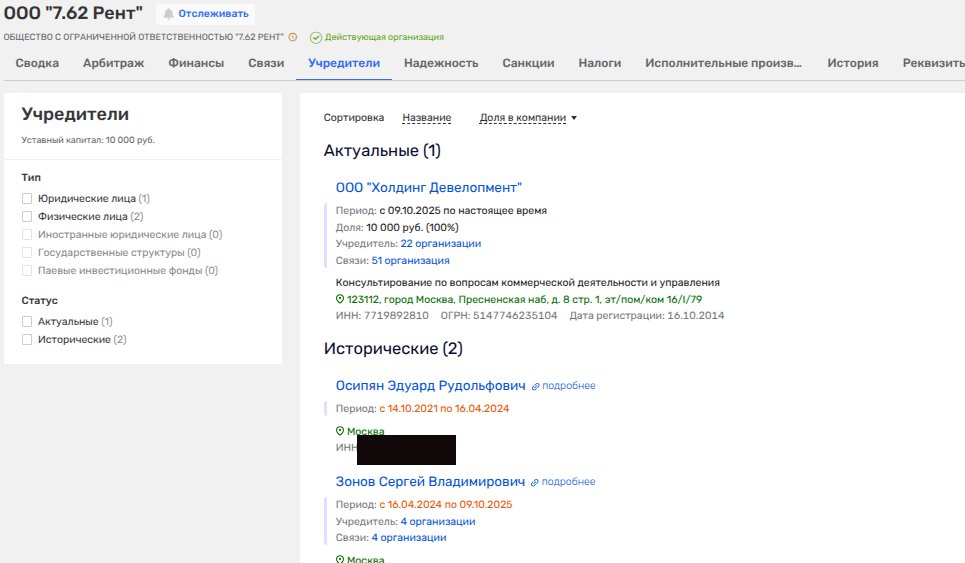This screenshot has width=965, height=563.
Task: Enable the Физические лица filter checkbox
Action: pyautogui.click(x=28, y=216)
